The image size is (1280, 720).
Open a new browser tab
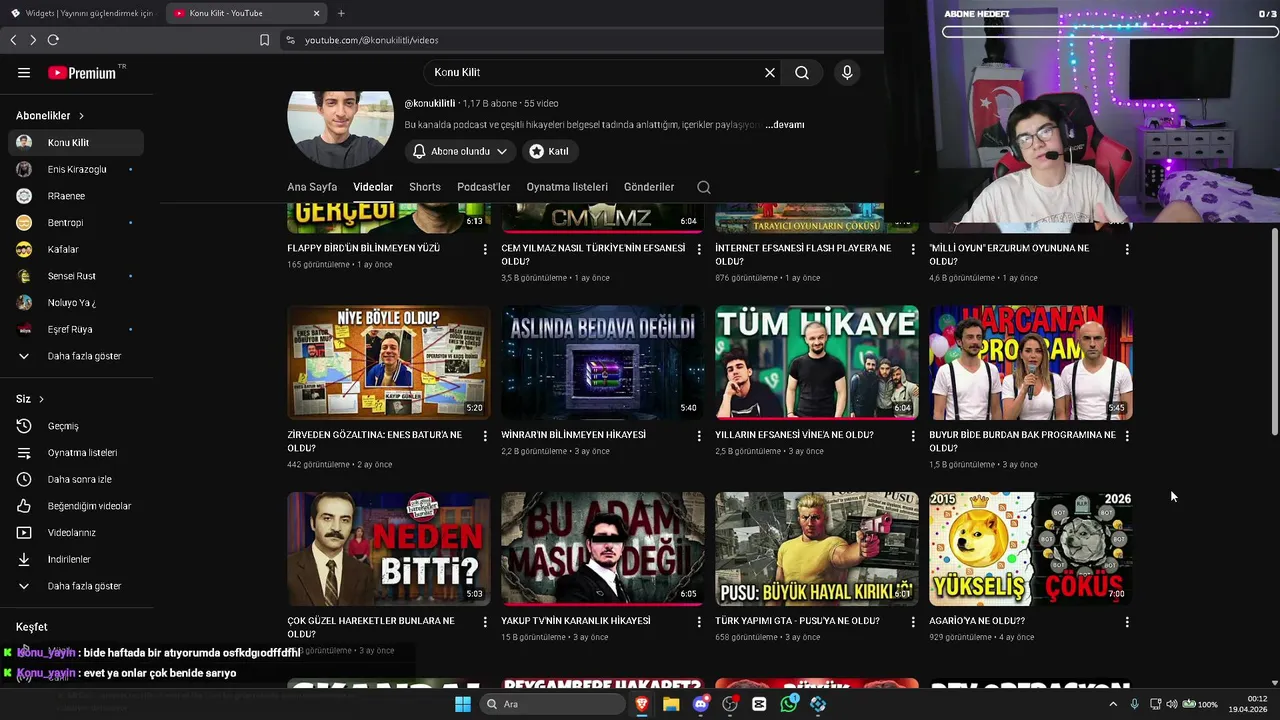pyautogui.click(x=341, y=13)
